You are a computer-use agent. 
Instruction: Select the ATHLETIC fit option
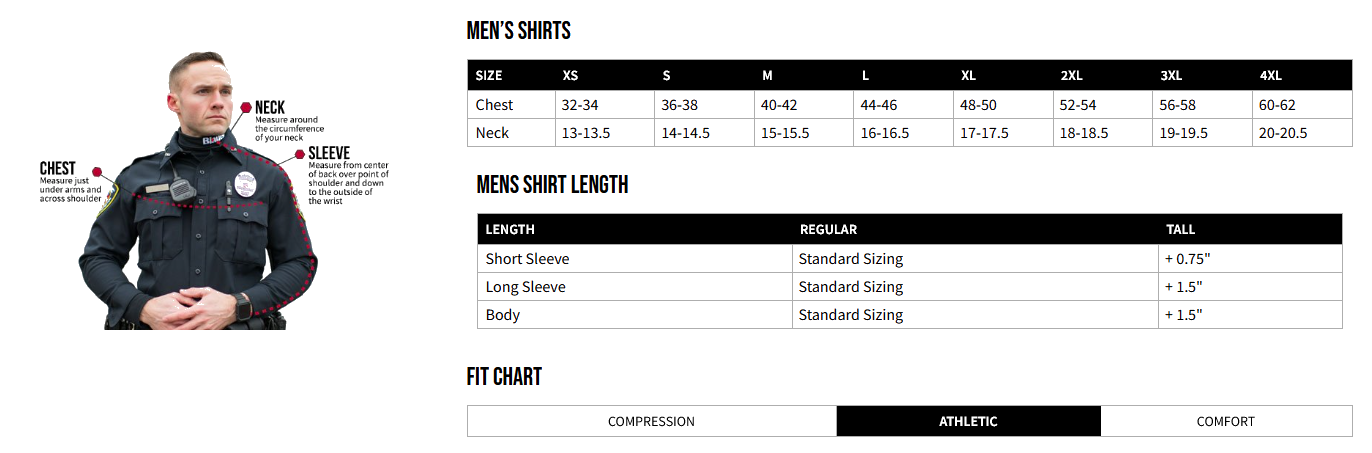pos(968,421)
